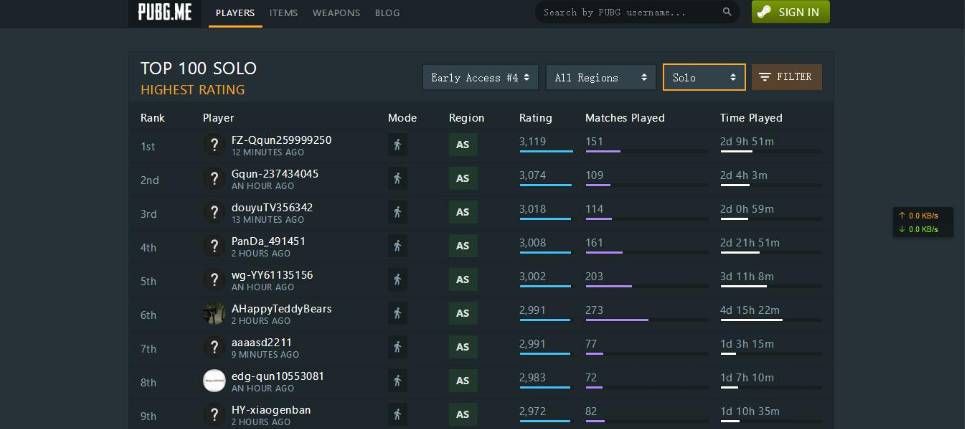Screen dimensions: 965x429
Task: Click the search magnifier icon
Action: (x=727, y=12)
